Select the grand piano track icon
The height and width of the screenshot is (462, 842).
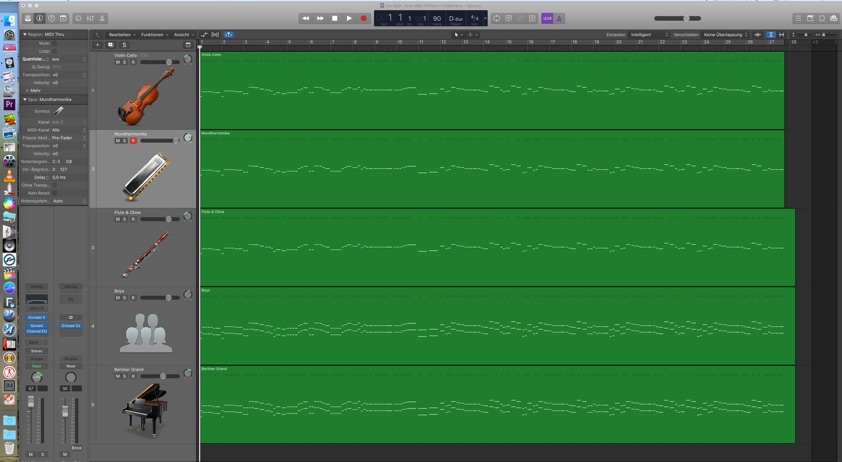(x=144, y=410)
